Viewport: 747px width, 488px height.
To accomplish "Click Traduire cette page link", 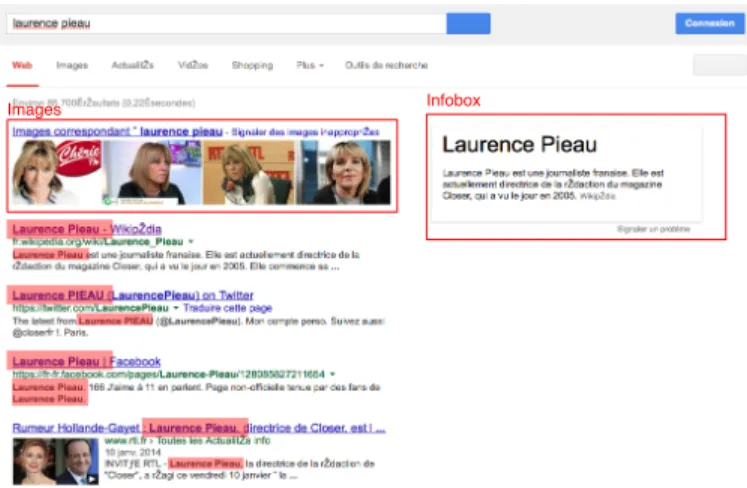I will [228, 308].
